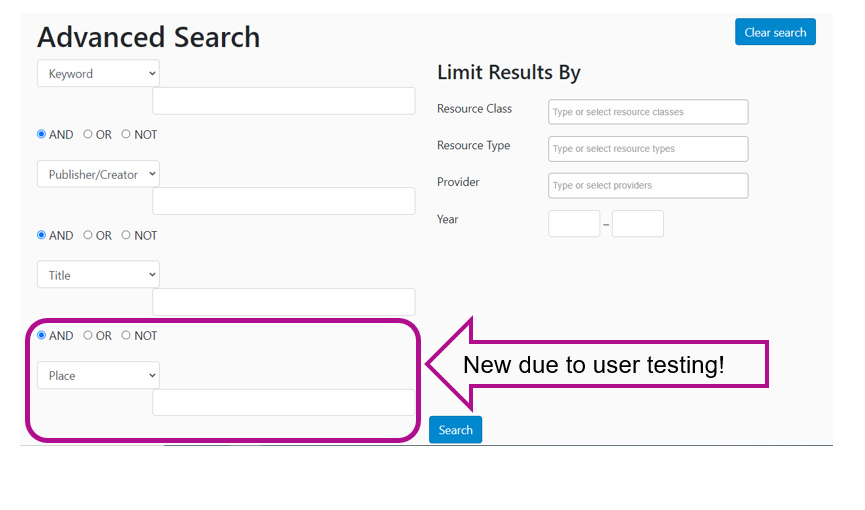Focus the Resource Class input box
This screenshot has width=865, height=510.
(648, 112)
